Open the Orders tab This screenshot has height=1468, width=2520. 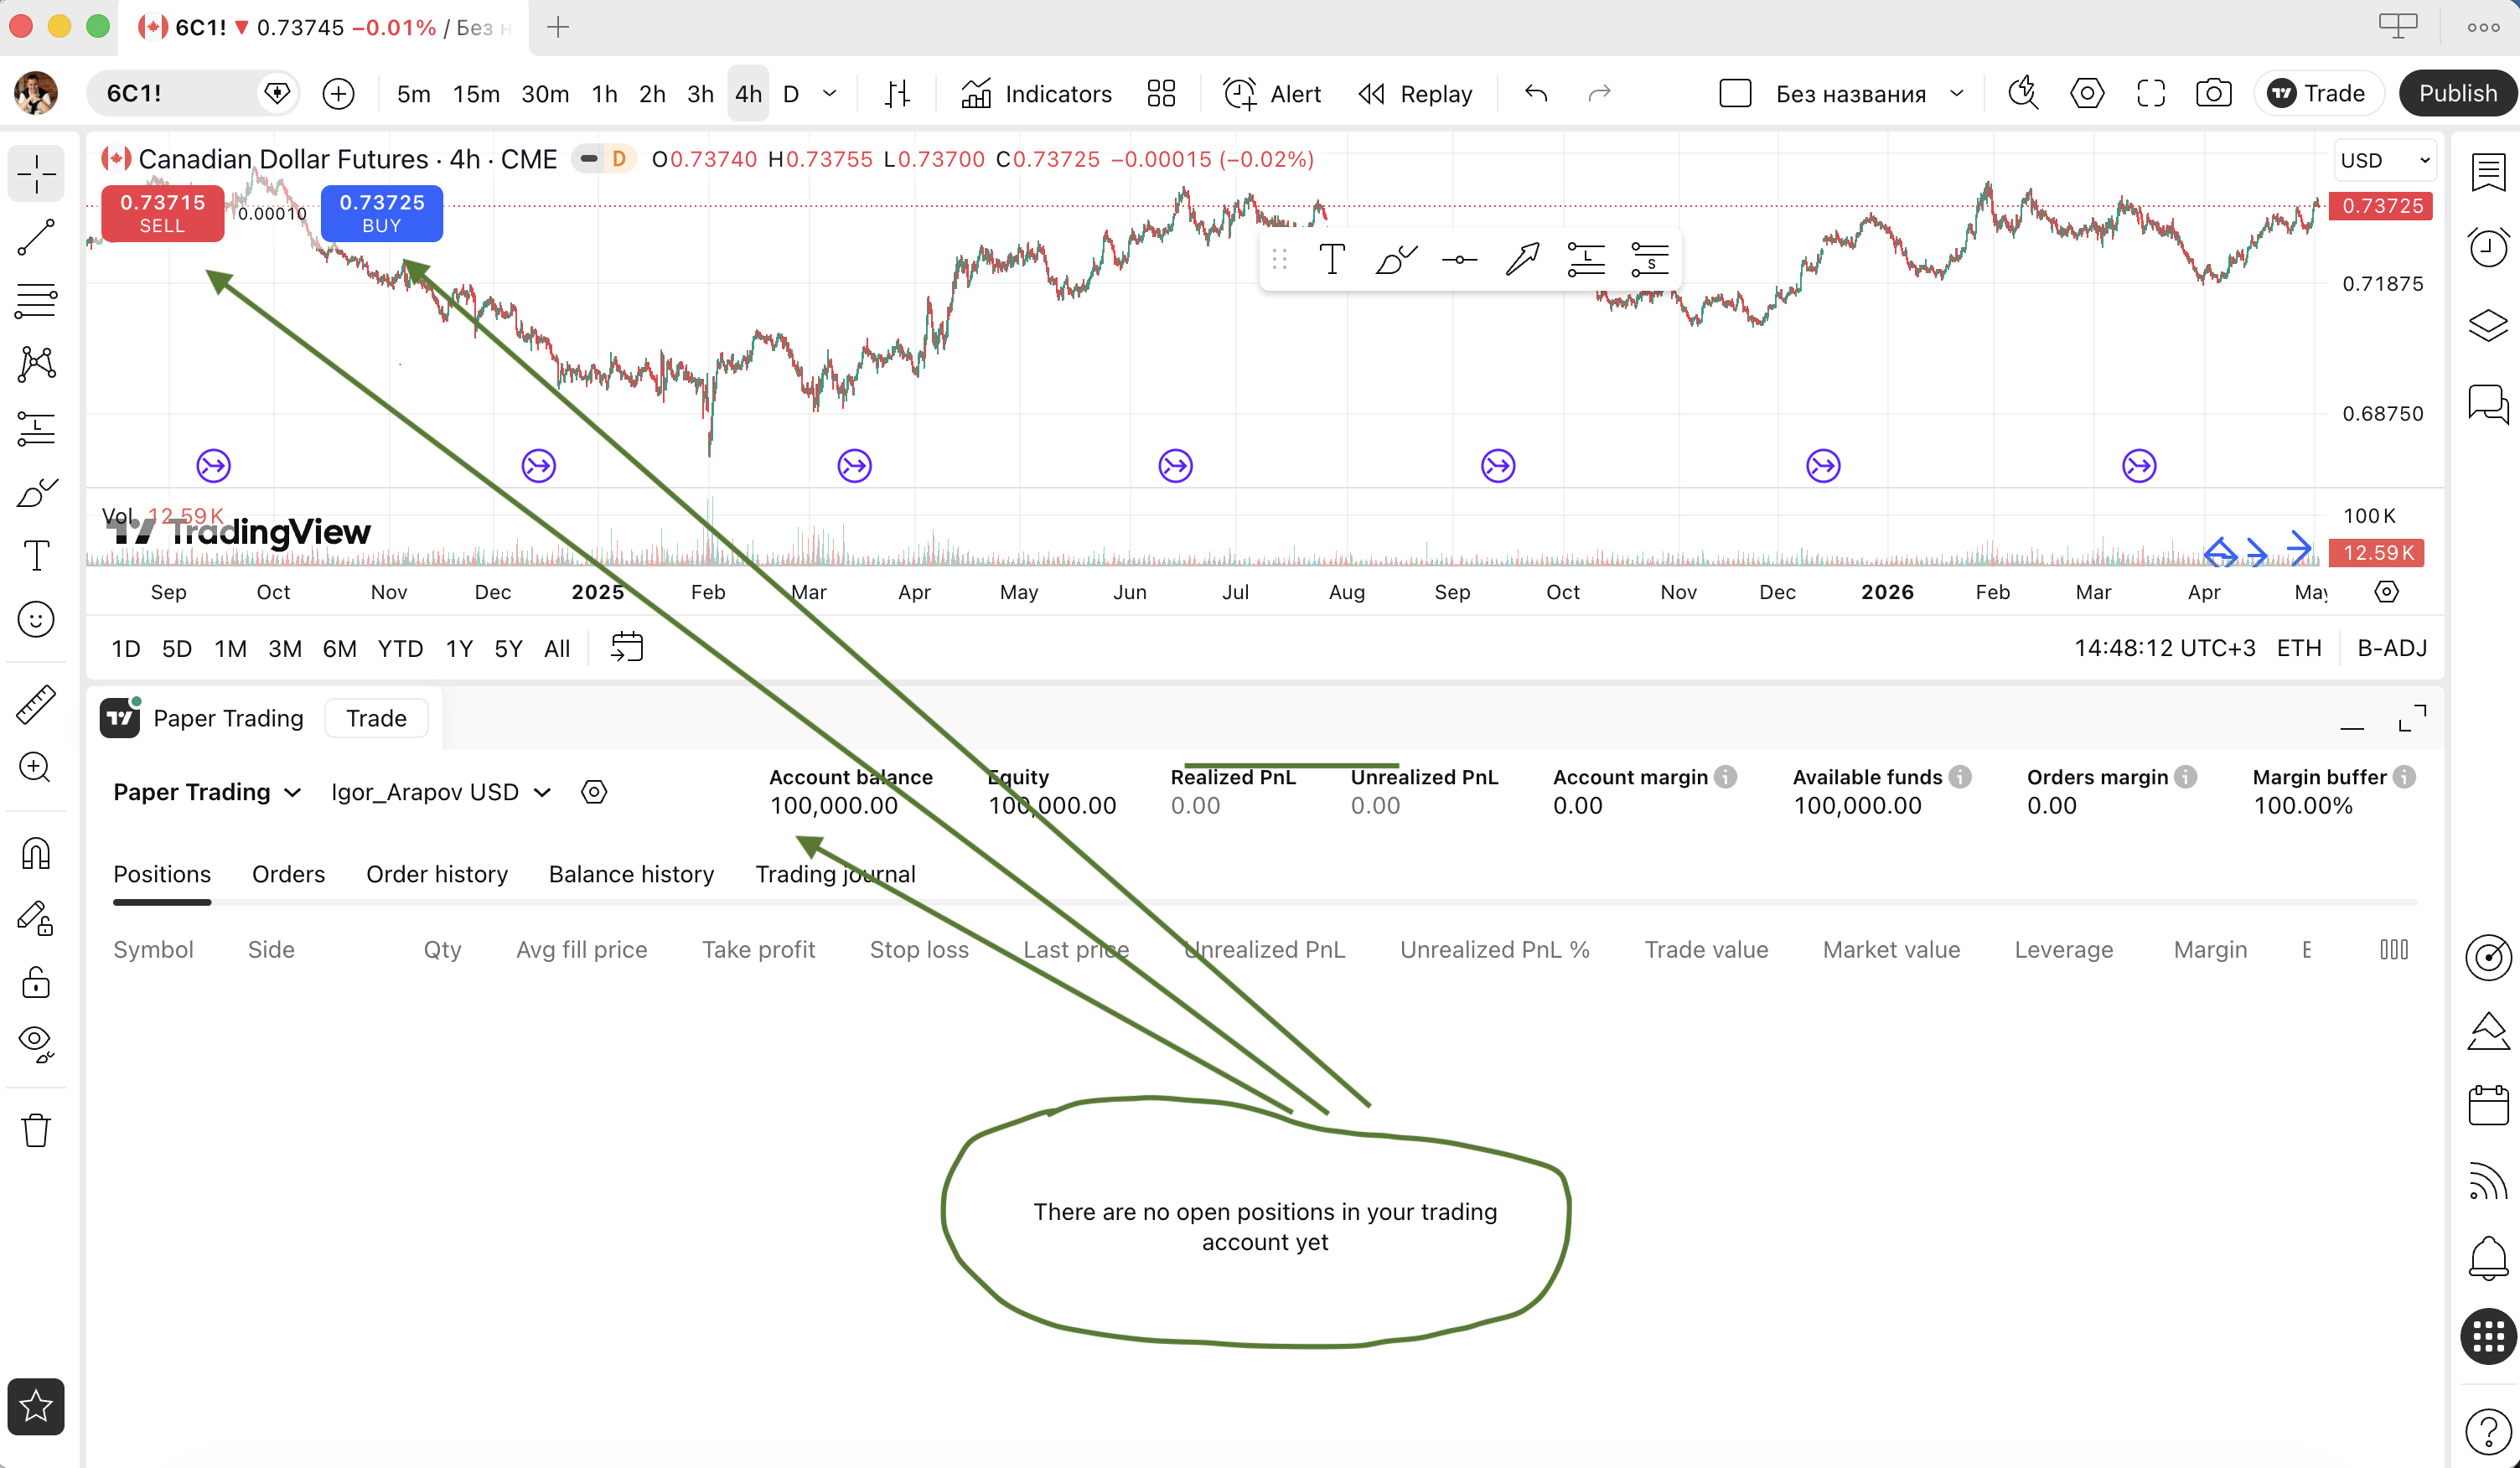(288, 874)
